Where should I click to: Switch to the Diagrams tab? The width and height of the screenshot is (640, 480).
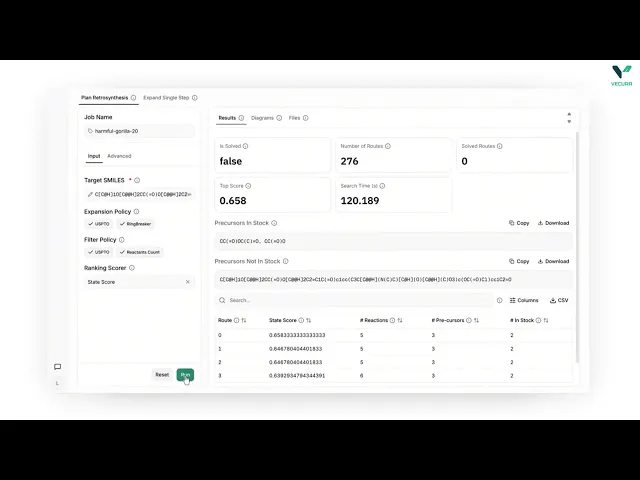pyautogui.click(x=262, y=118)
